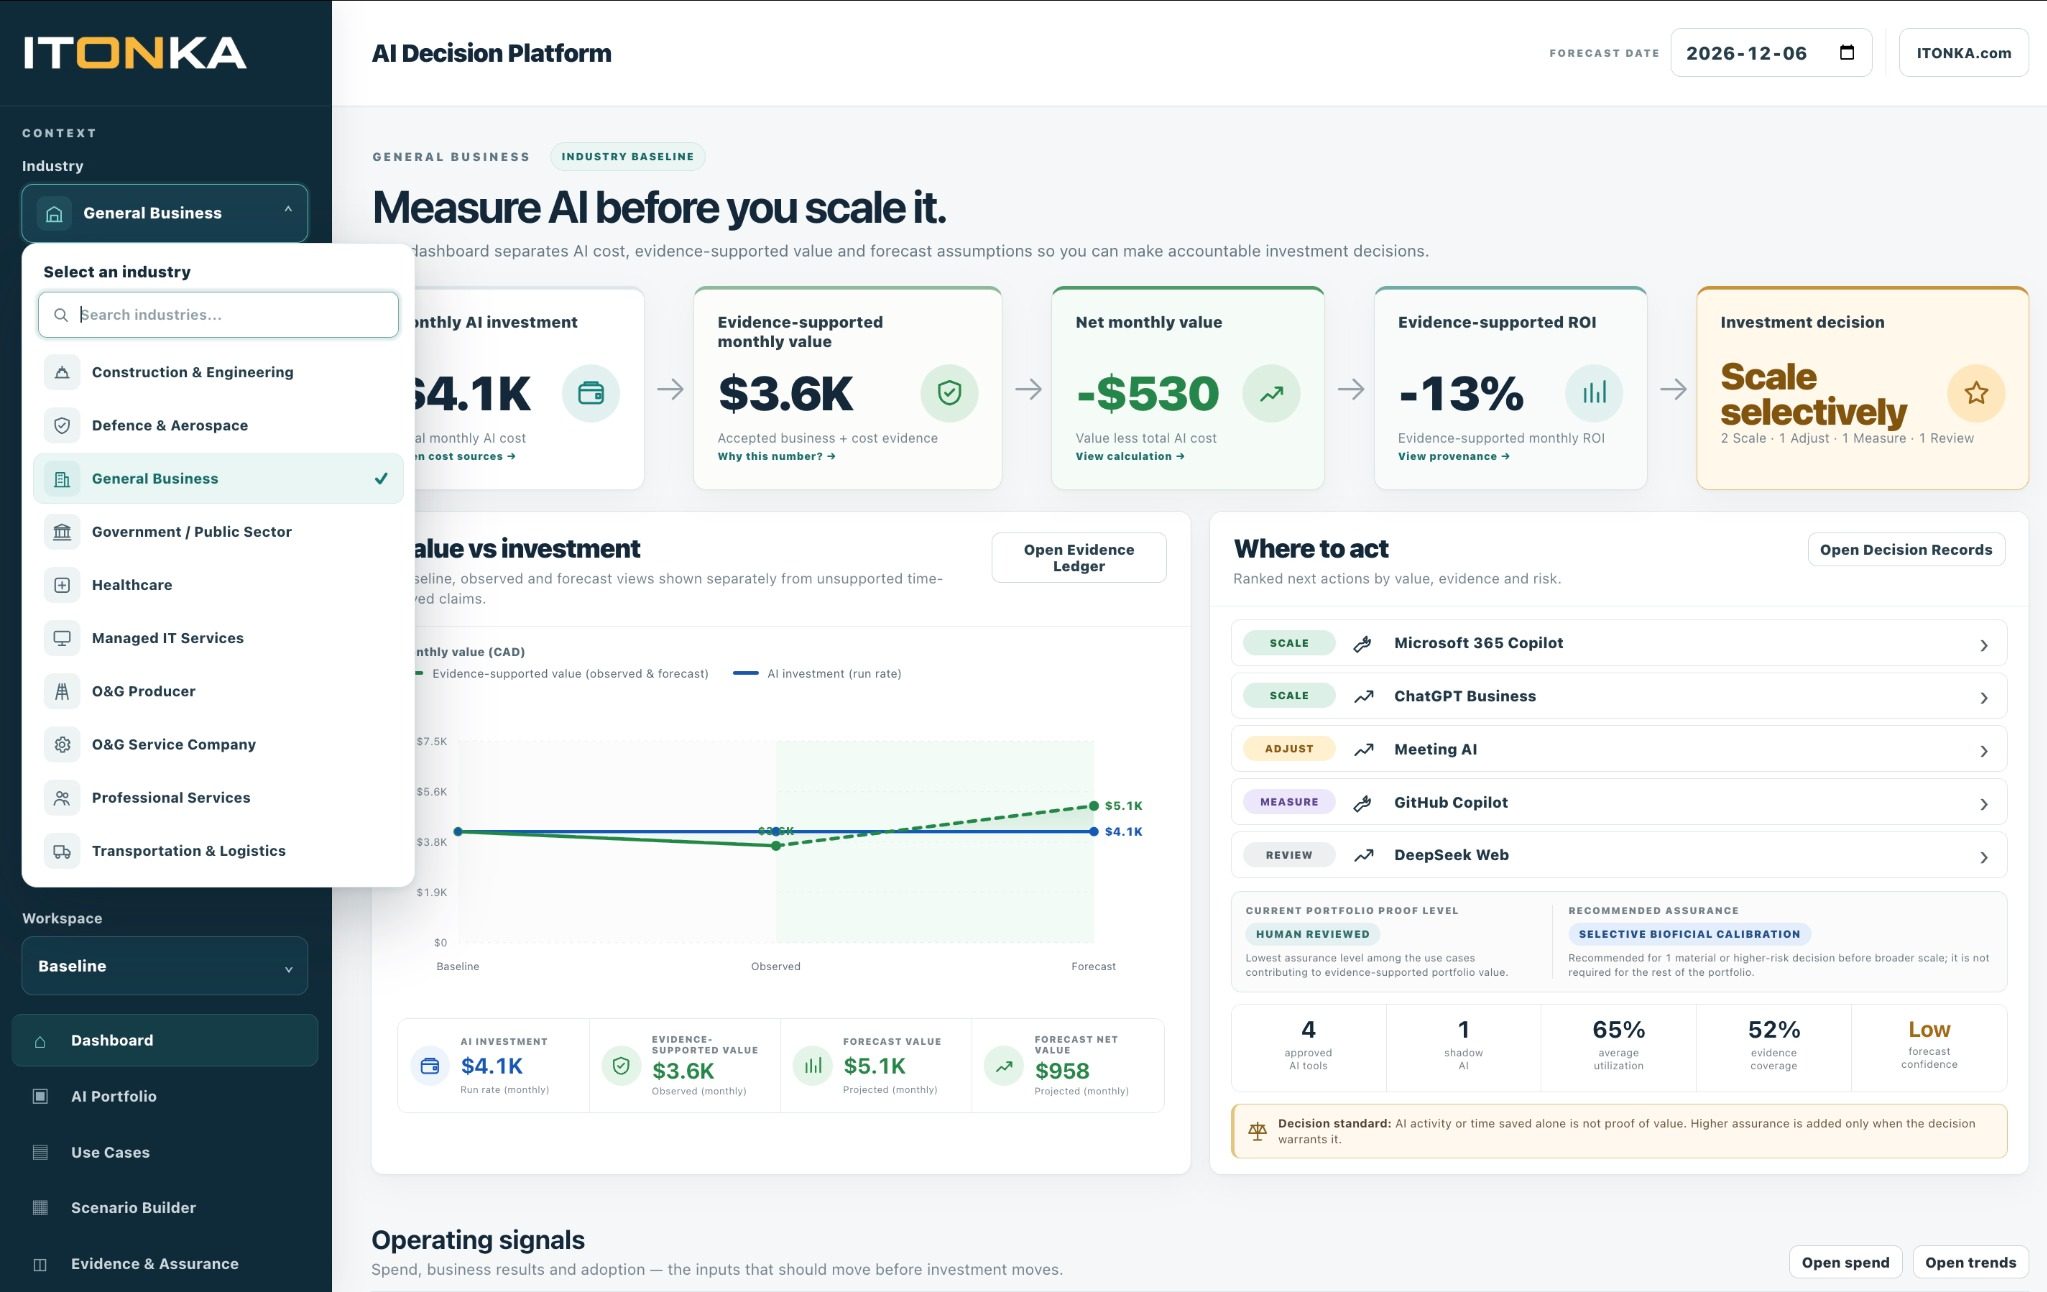
Task: Choose Healthcare in the industry list
Action: (218, 585)
